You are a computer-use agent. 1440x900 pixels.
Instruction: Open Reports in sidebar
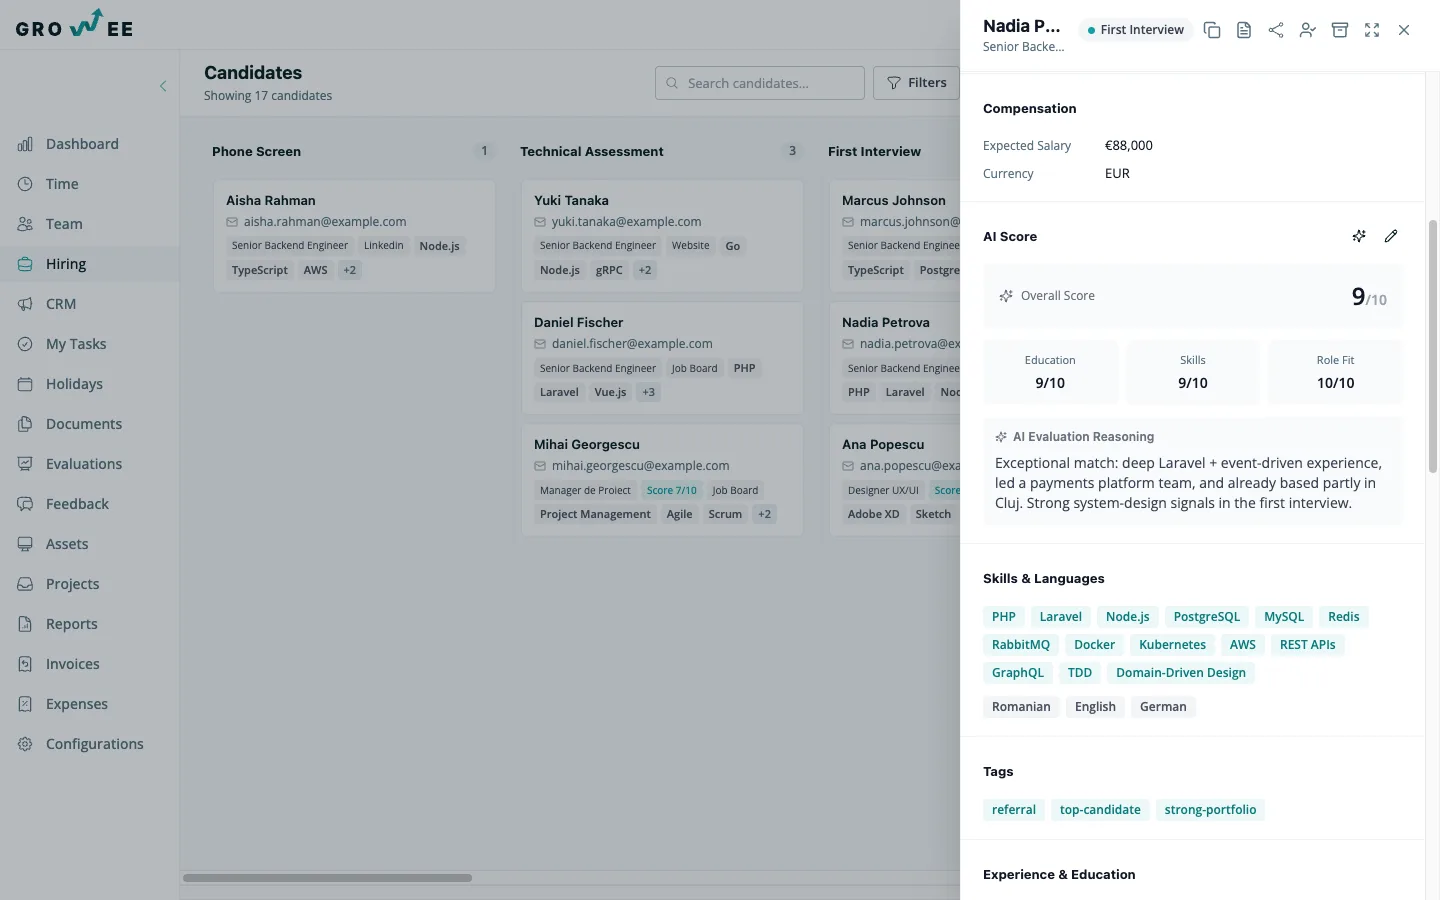click(x=90, y=624)
